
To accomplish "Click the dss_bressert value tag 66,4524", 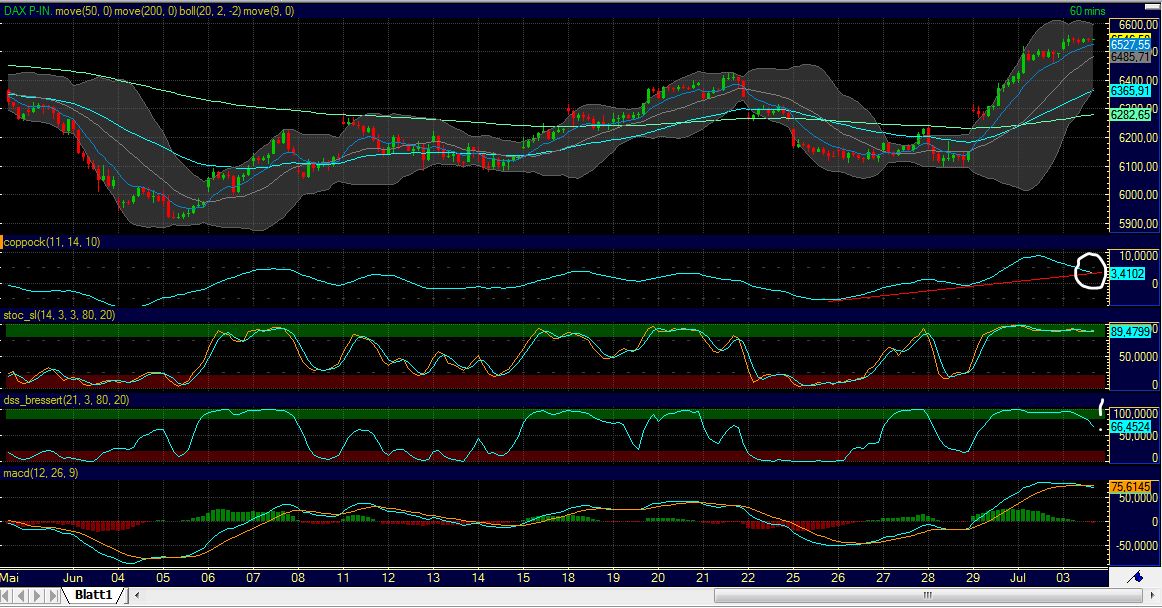I will pyautogui.click(x=1130, y=427).
